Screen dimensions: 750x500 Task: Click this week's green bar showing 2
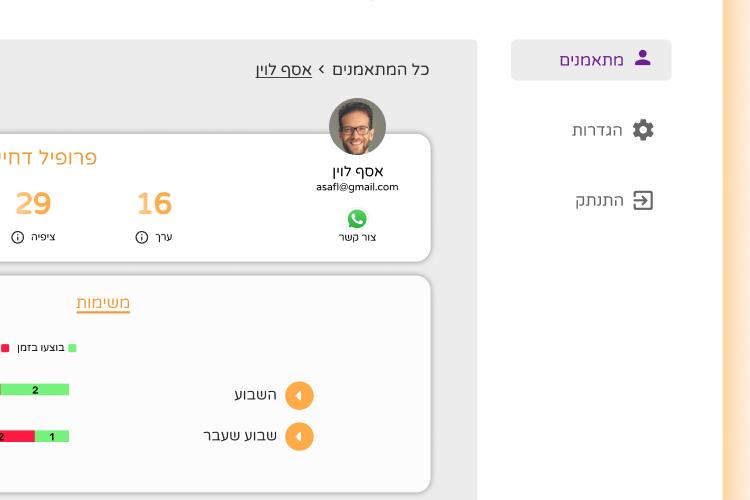tap(34, 389)
